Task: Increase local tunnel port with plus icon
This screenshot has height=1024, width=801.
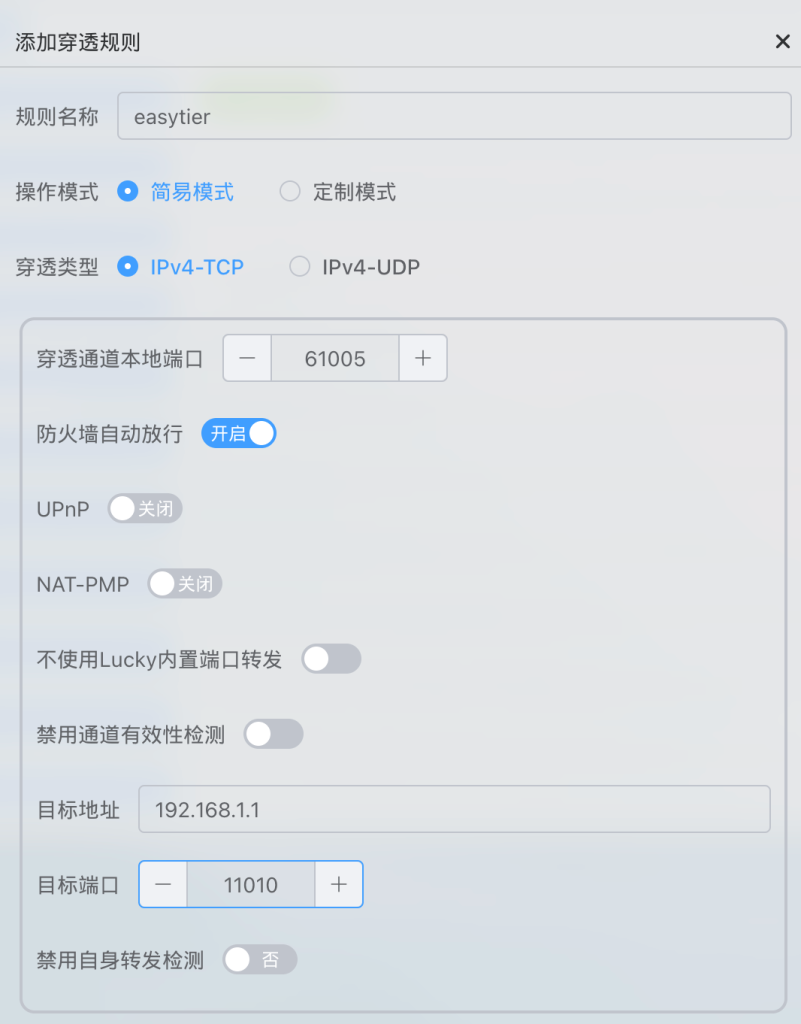Action: point(423,359)
